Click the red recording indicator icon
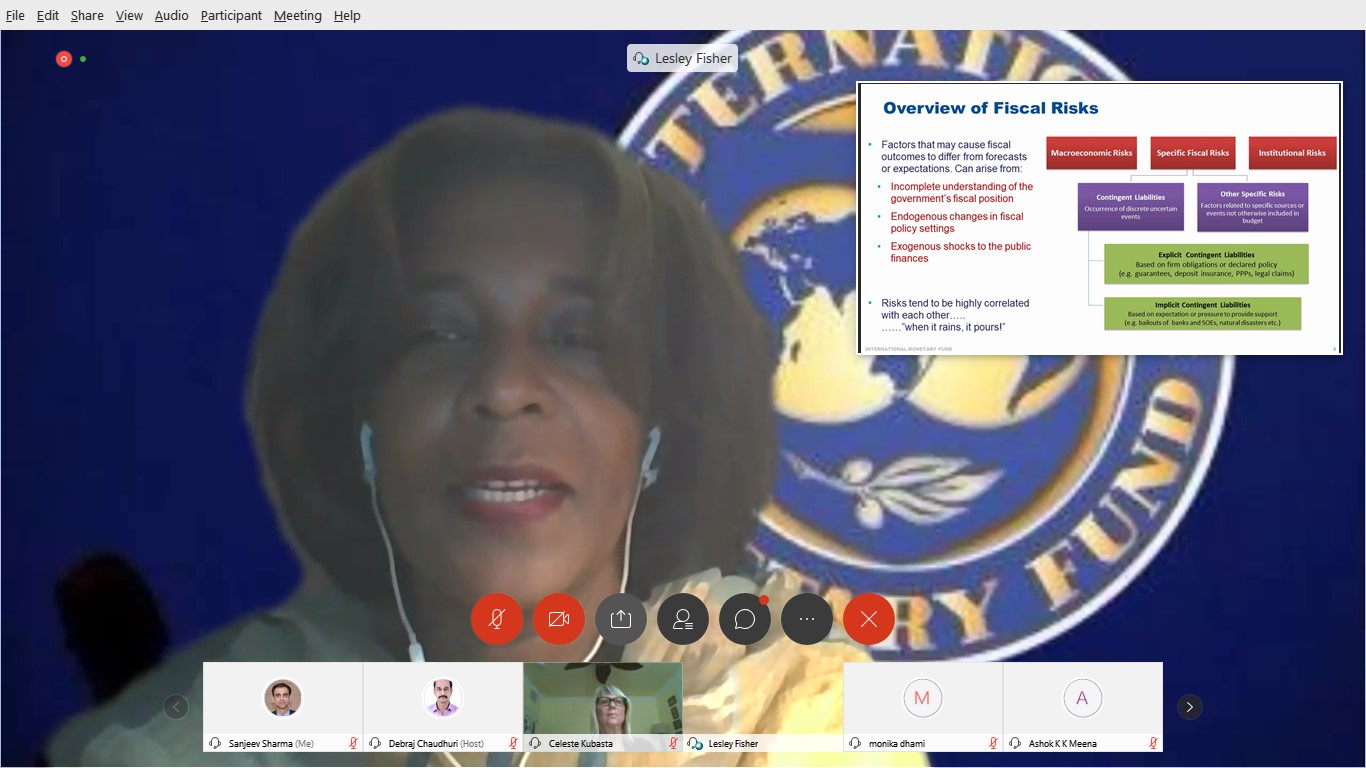 click(x=64, y=59)
